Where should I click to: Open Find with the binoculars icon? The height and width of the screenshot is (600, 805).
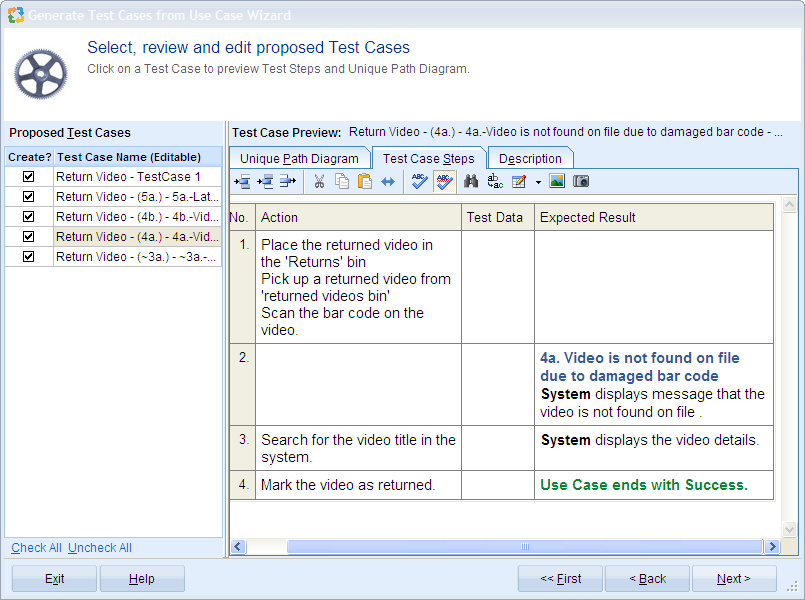click(x=471, y=181)
